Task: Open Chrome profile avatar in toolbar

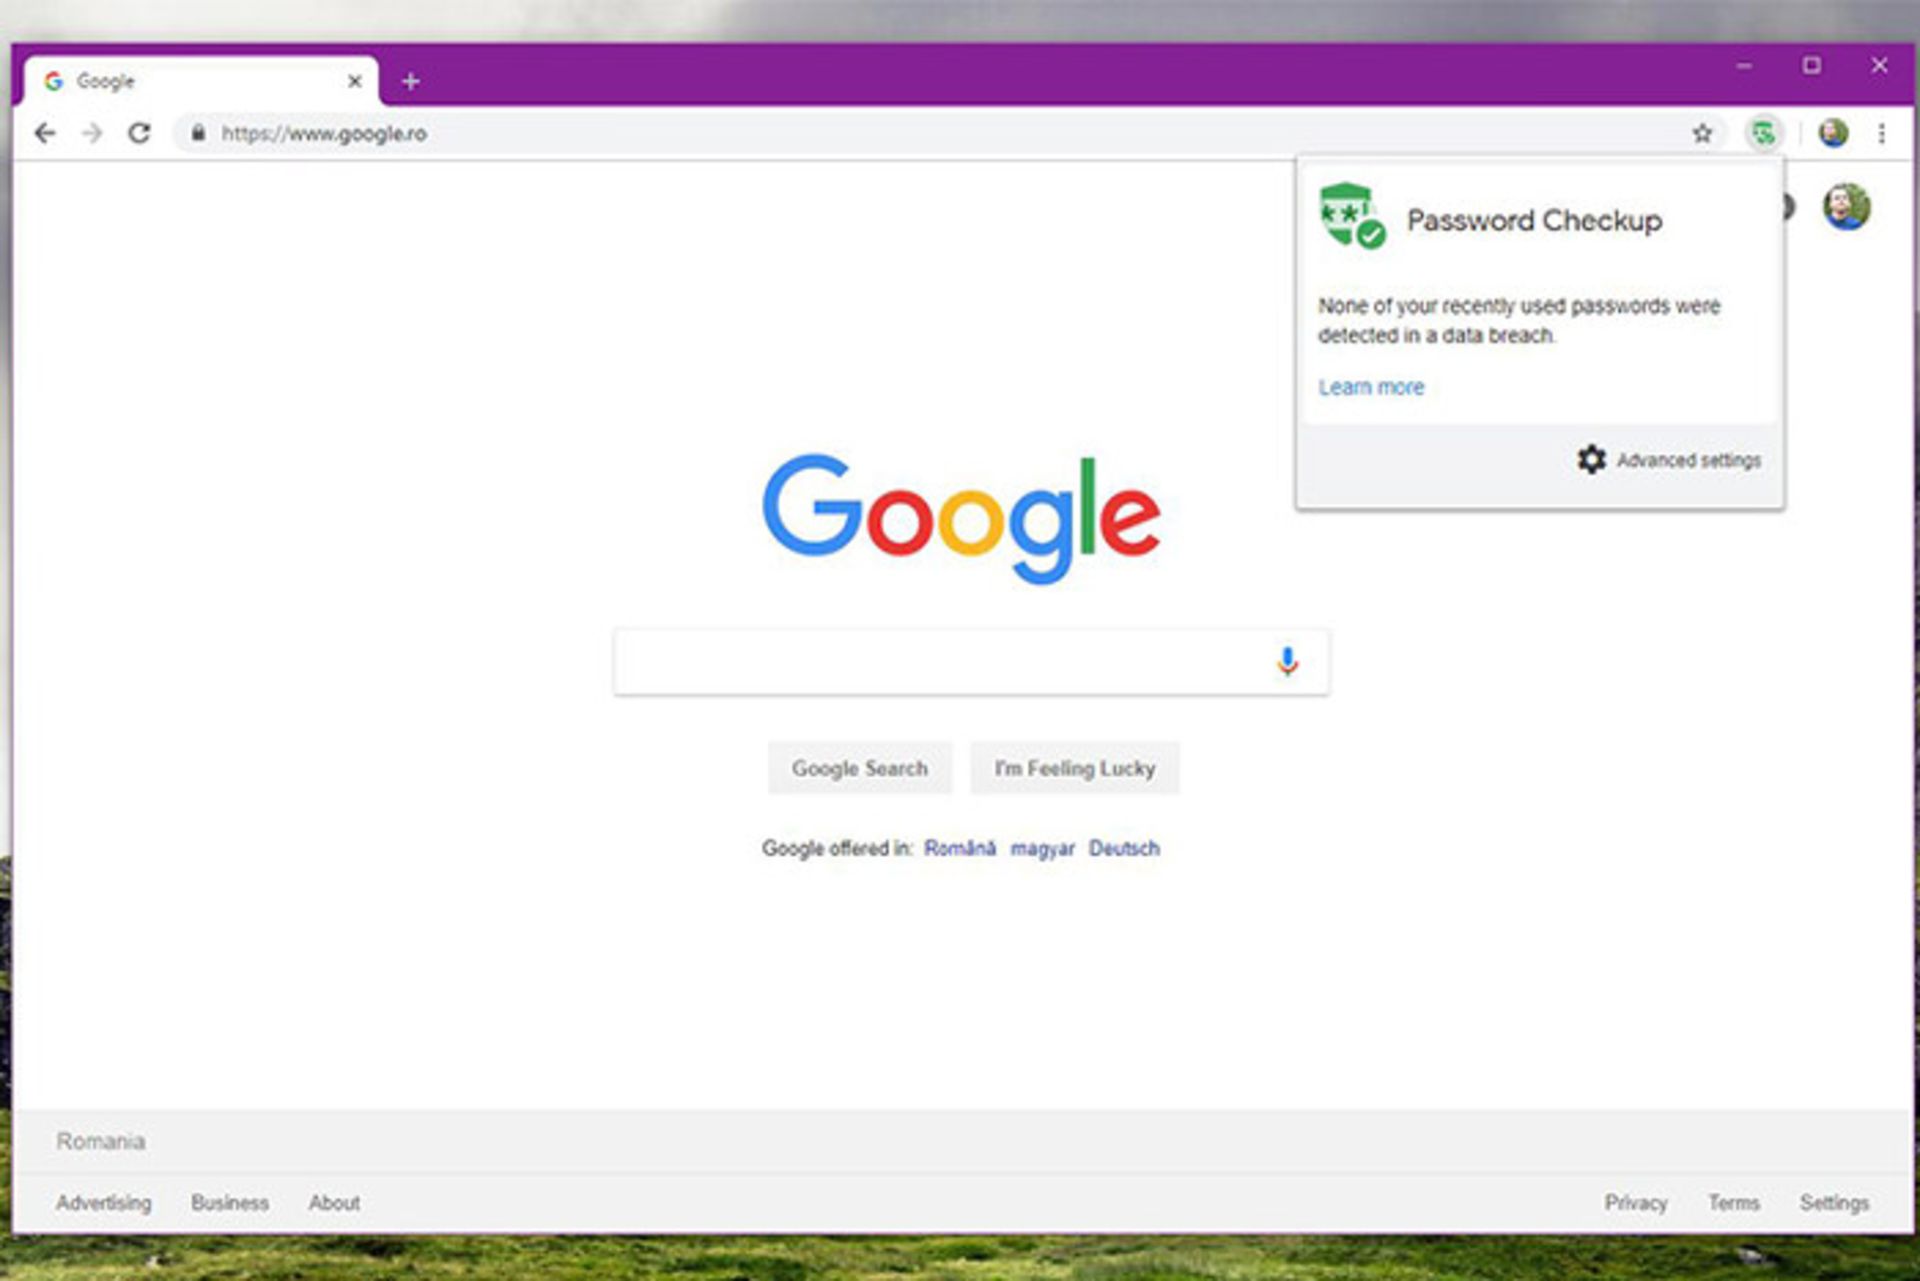Action: click(x=1833, y=133)
